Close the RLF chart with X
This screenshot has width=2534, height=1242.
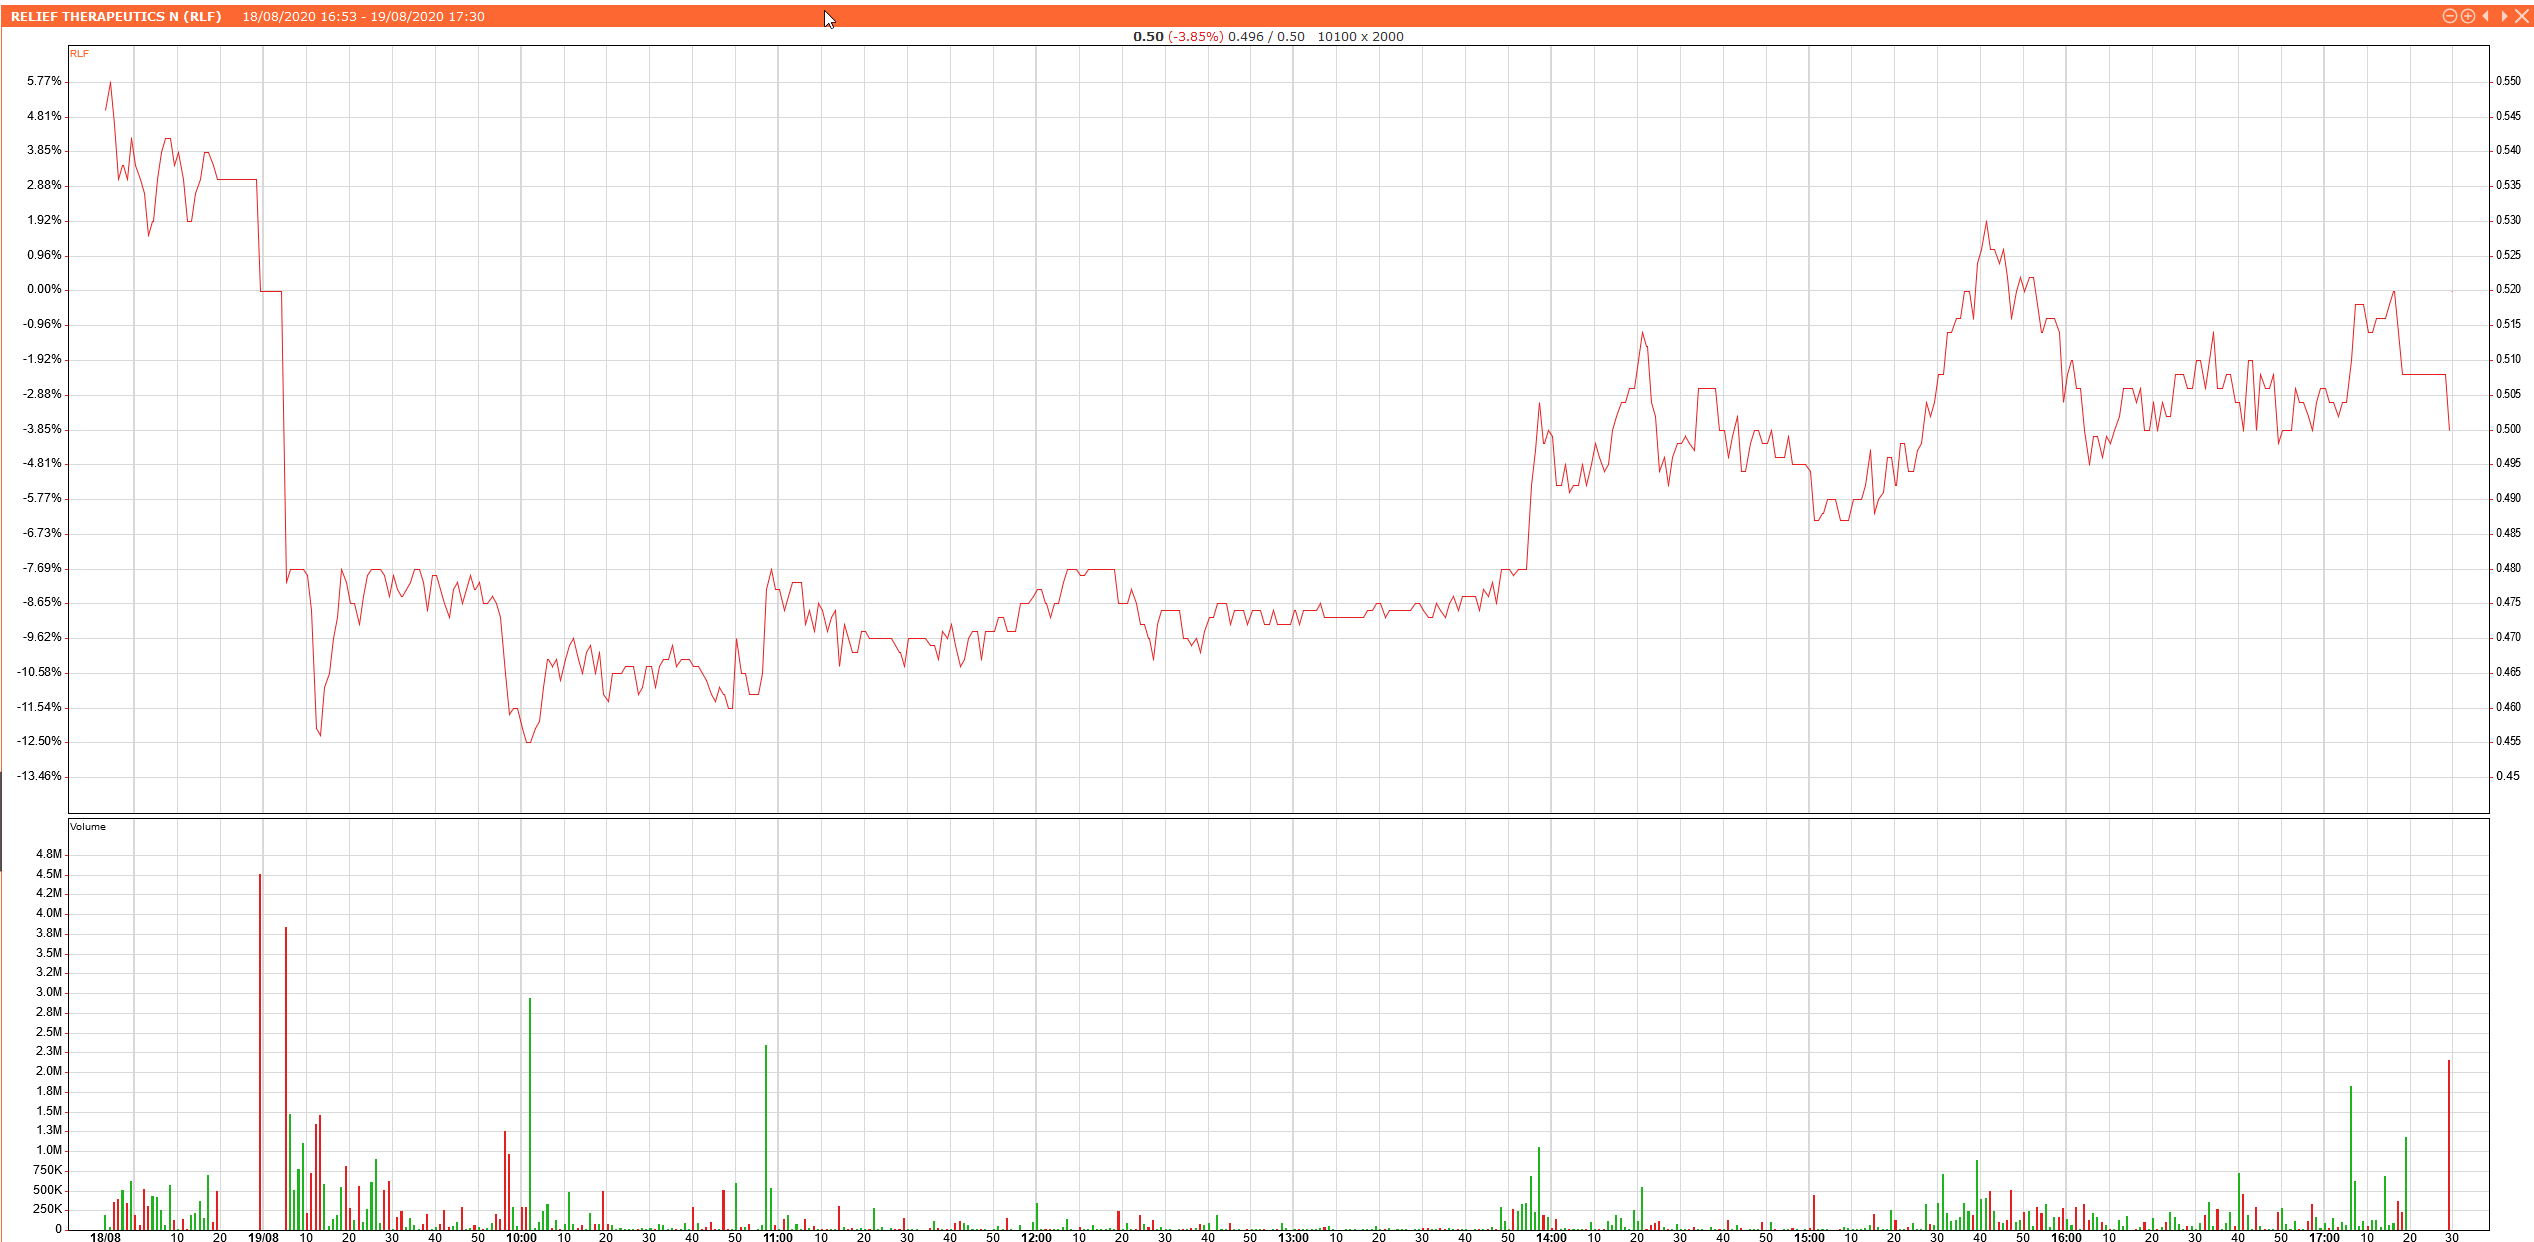click(2521, 16)
